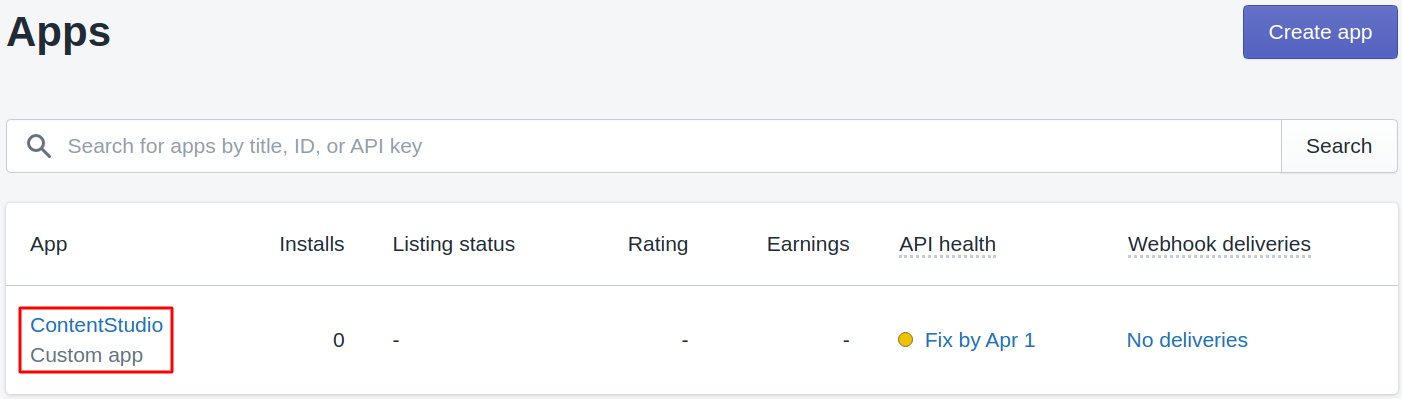
Task: Click the Webhook deliveries column header
Action: pyautogui.click(x=1219, y=244)
